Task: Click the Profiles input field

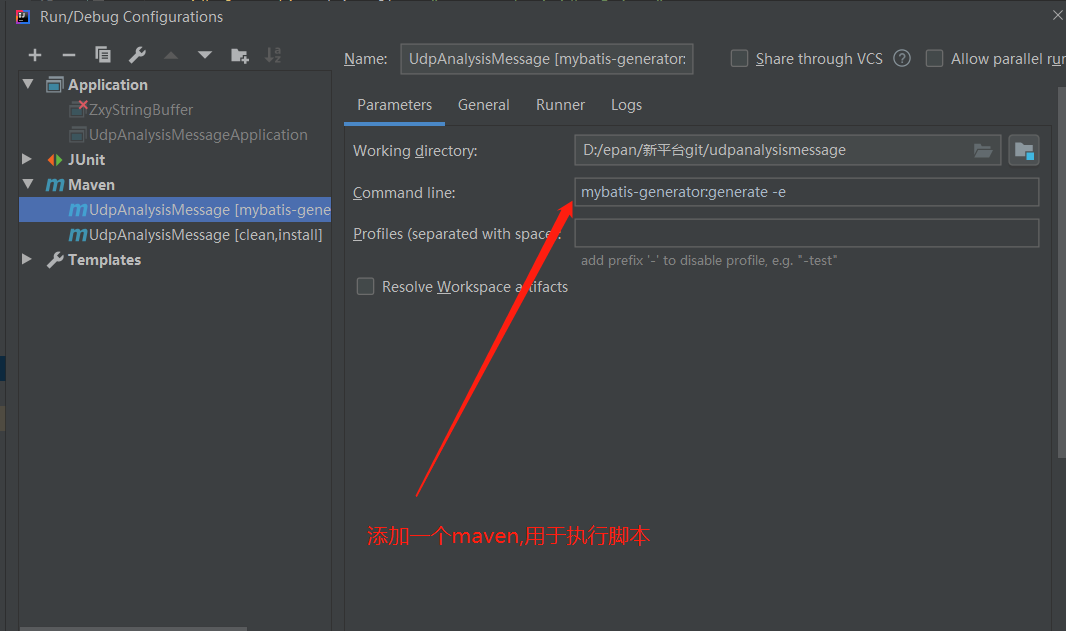Action: pyautogui.click(x=806, y=233)
